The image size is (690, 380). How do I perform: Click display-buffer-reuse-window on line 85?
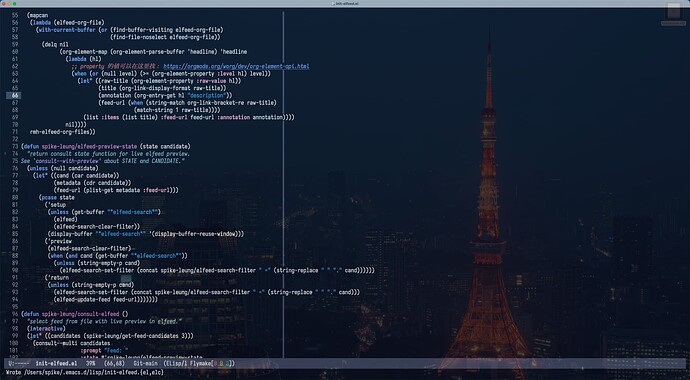195,234
